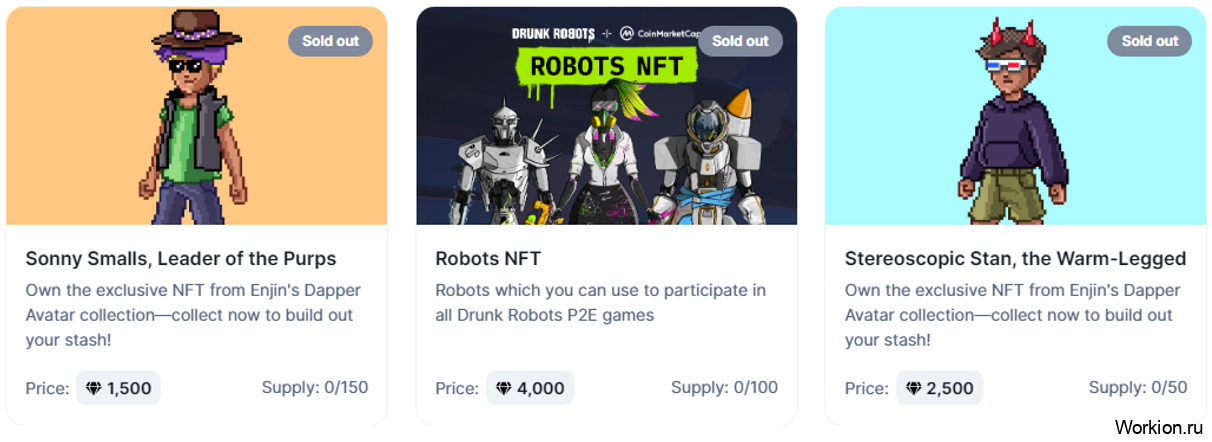This screenshot has width=1212, height=442.
Task: Click diamond icon beside 4,000 price
Action: coord(504,389)
